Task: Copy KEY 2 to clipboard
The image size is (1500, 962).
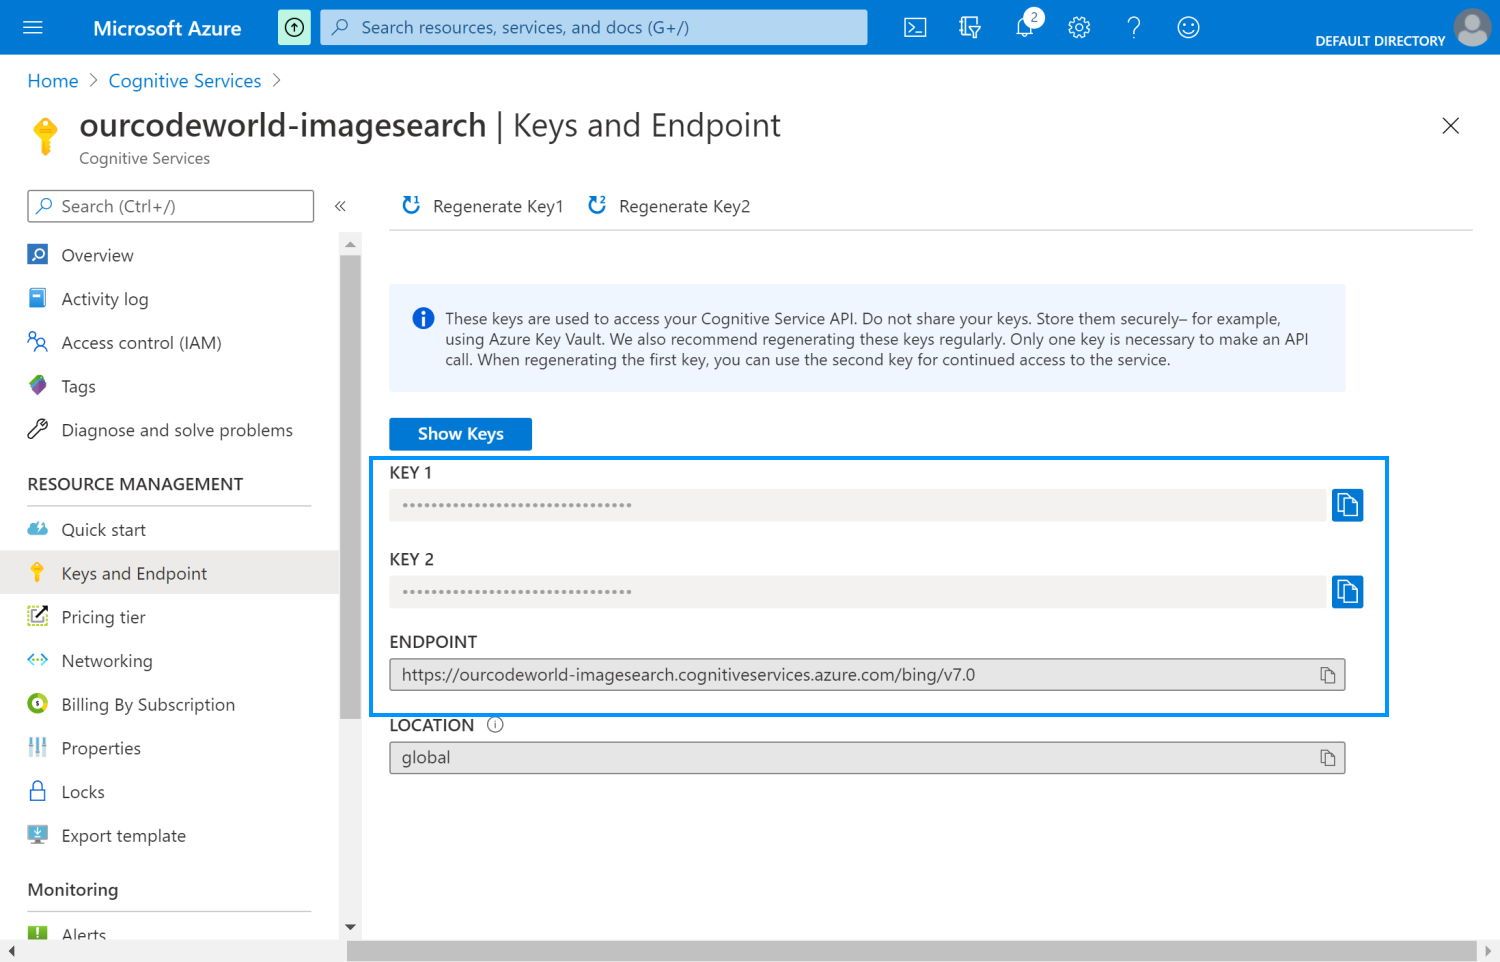Action: coord(1347,592)
